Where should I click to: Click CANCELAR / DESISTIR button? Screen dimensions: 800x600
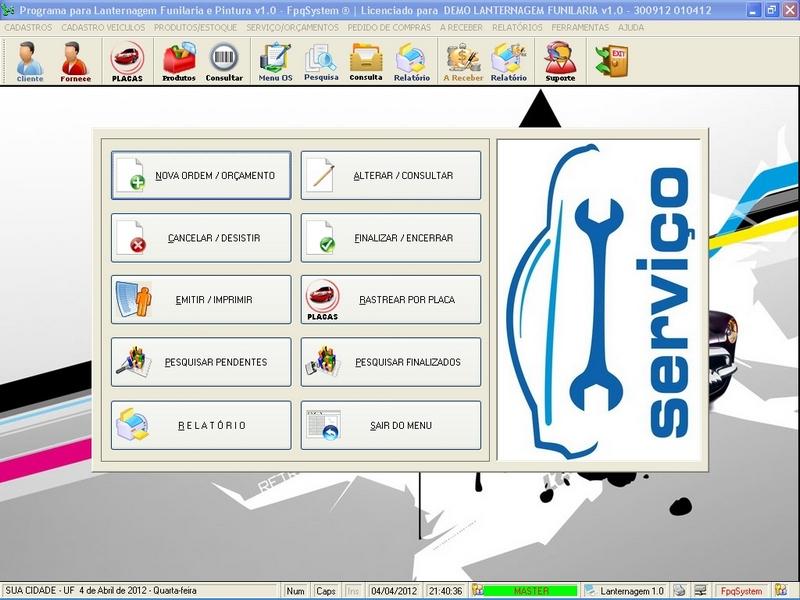201,238
